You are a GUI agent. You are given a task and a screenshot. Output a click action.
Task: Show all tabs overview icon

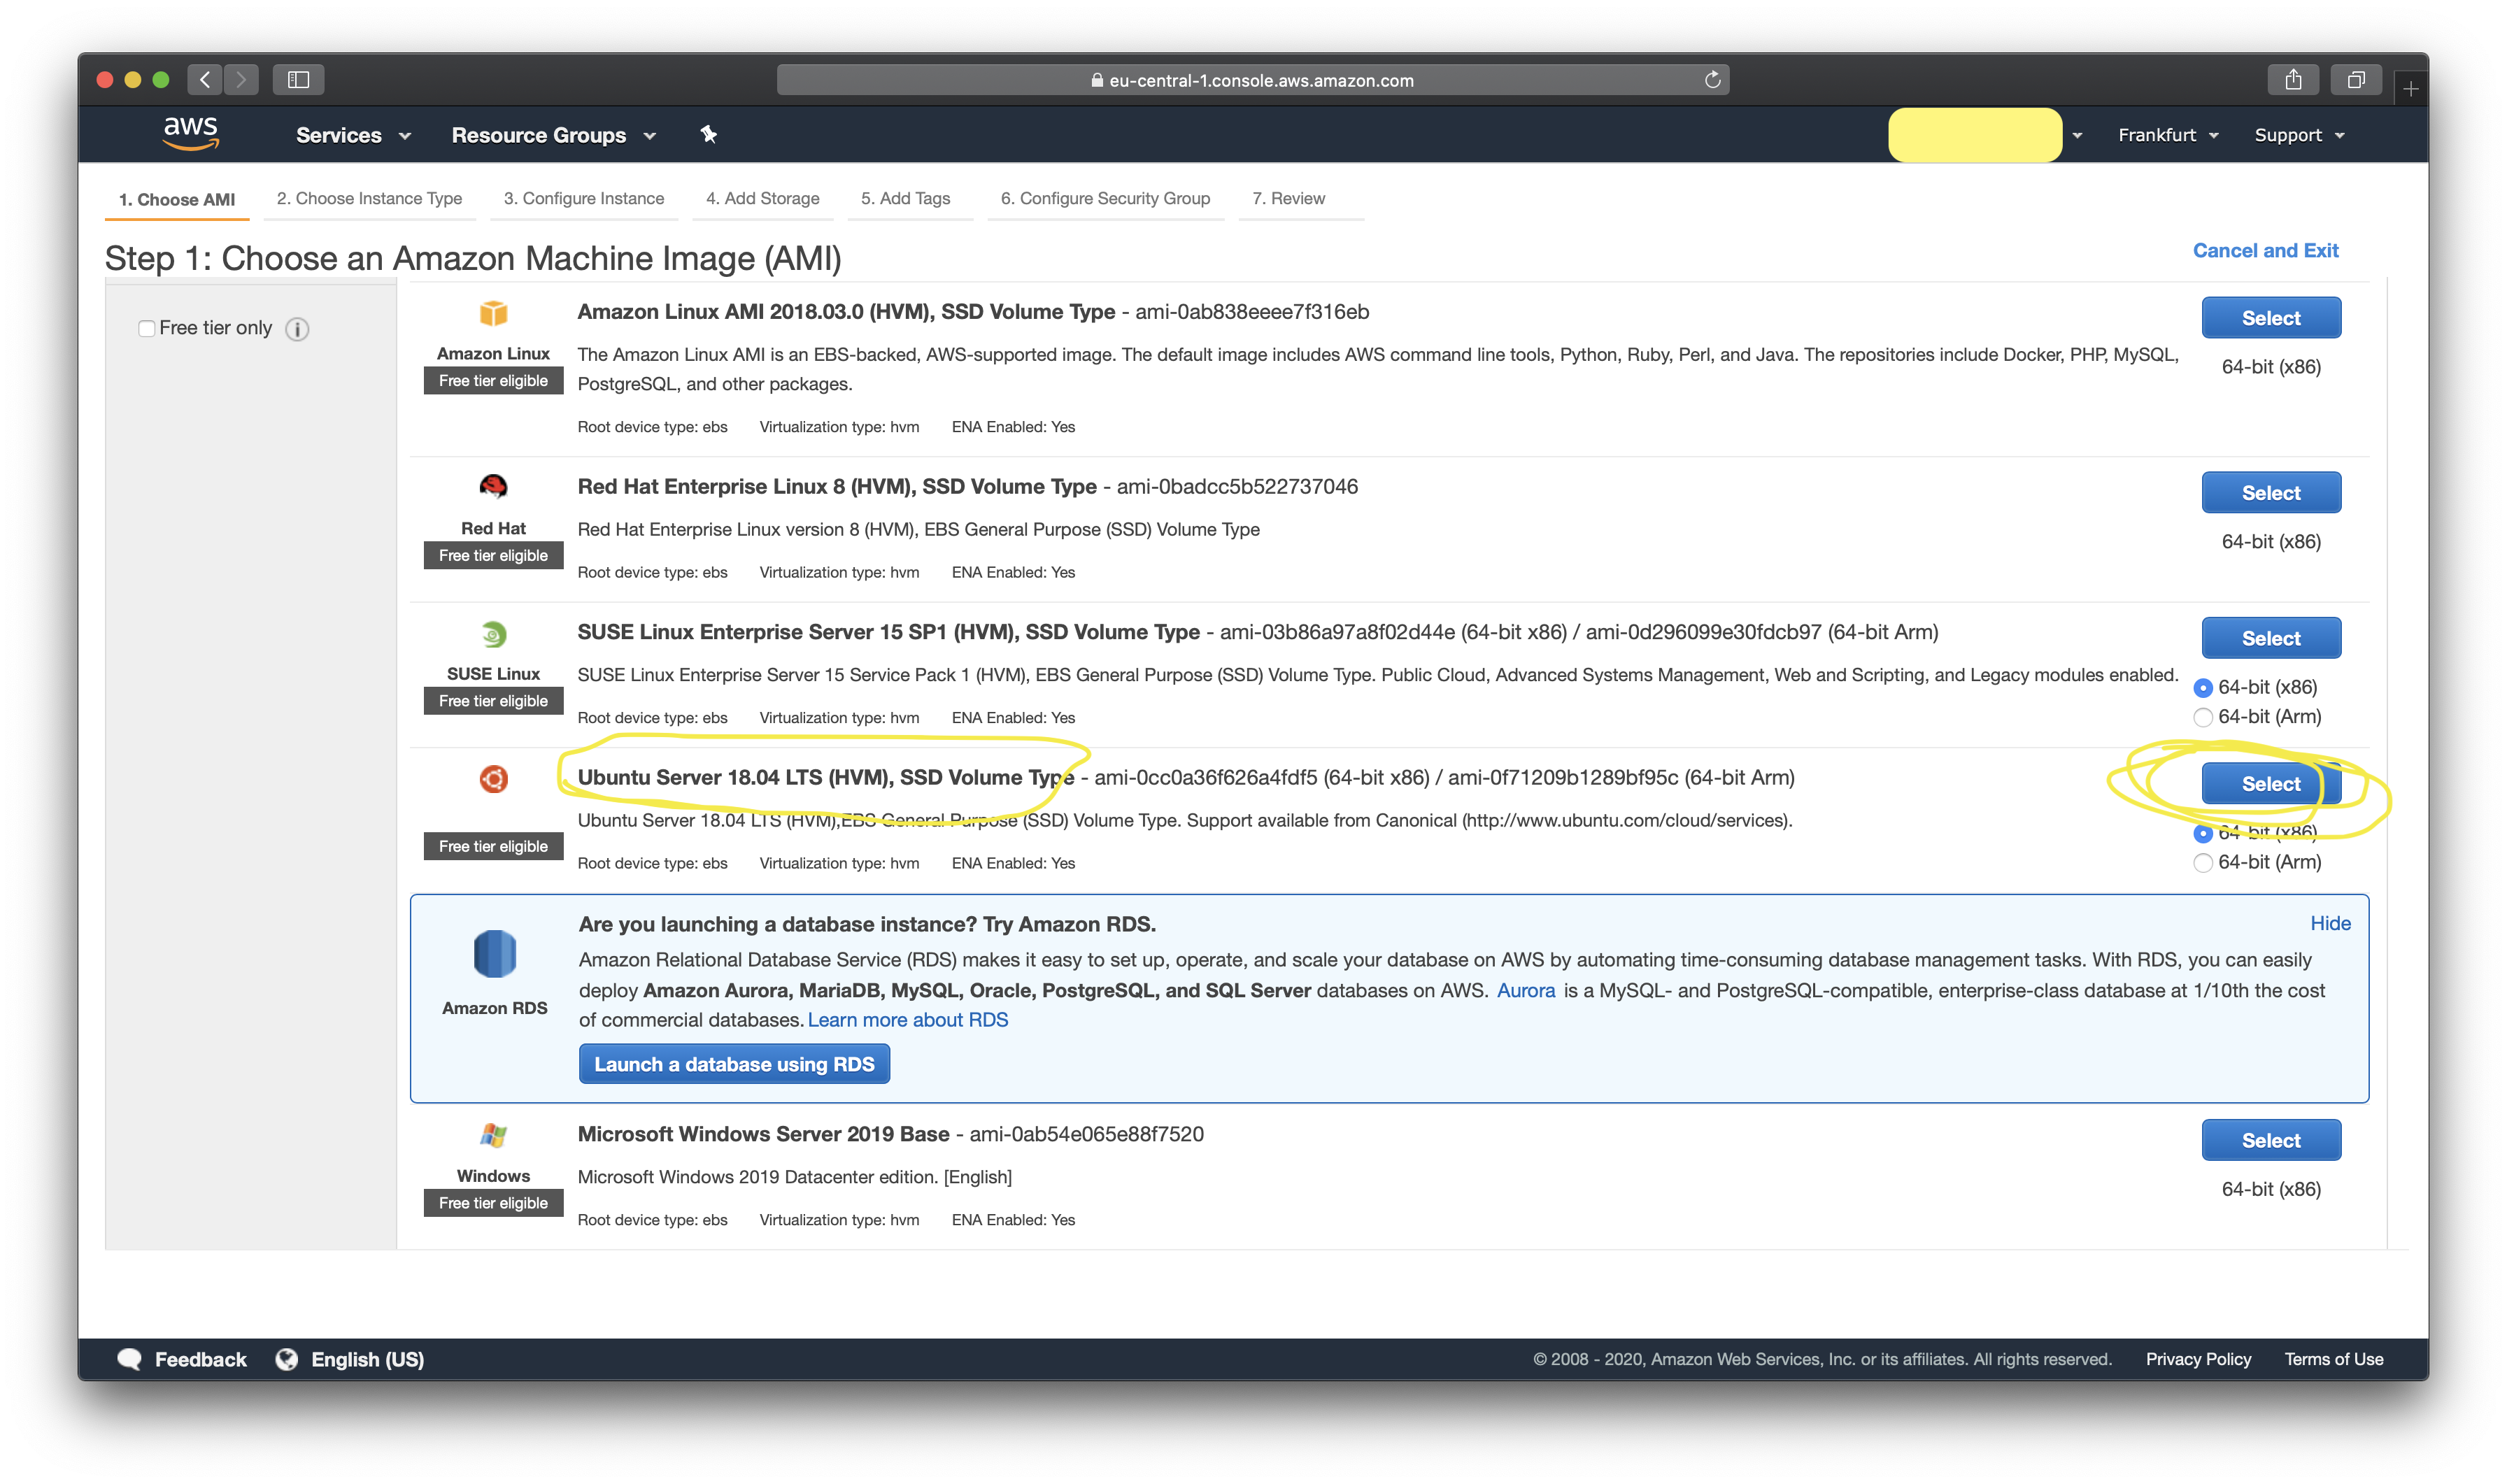(2356, 79)
